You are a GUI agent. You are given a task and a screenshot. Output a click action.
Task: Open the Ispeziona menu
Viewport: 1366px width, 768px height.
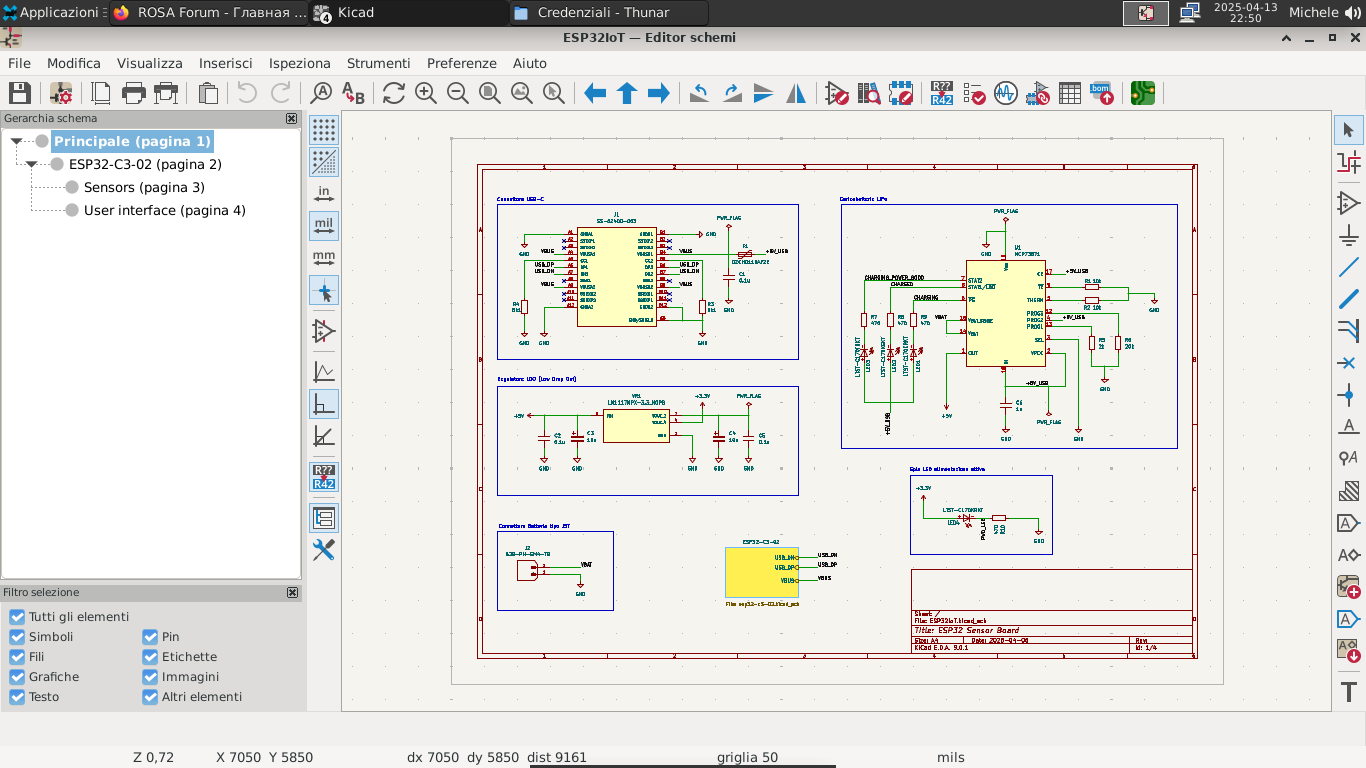pos(299,63)
